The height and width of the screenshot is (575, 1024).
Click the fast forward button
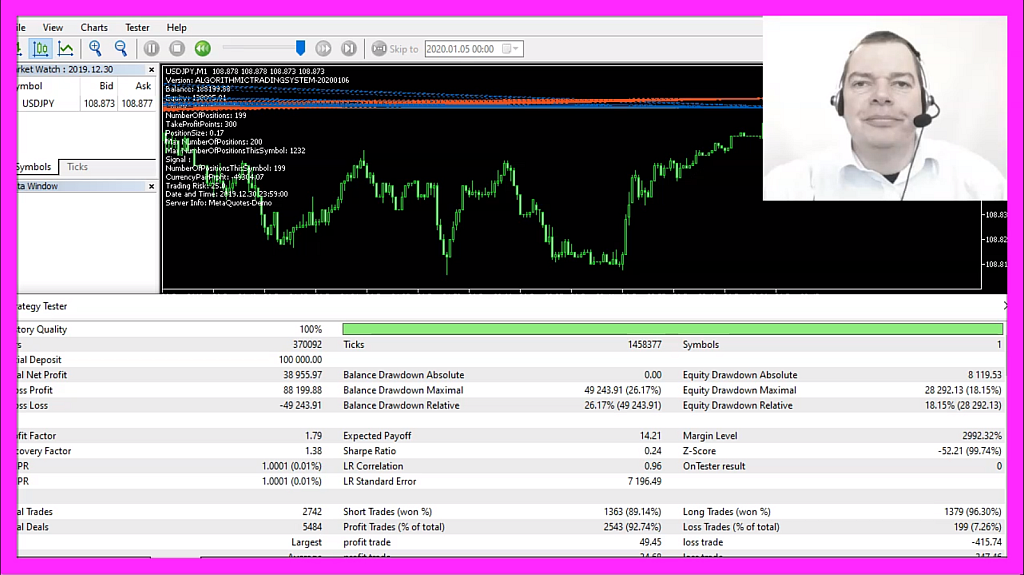pyautogui.click(x=323, y=48)
